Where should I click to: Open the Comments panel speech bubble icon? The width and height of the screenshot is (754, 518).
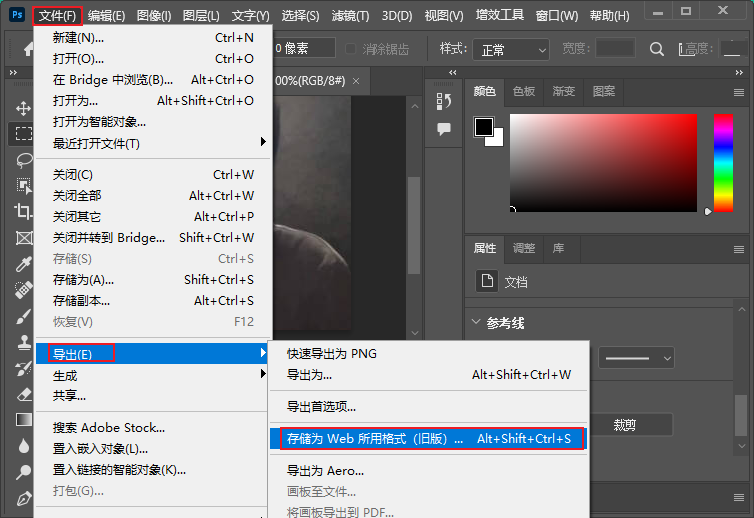(x=444, y=129)
